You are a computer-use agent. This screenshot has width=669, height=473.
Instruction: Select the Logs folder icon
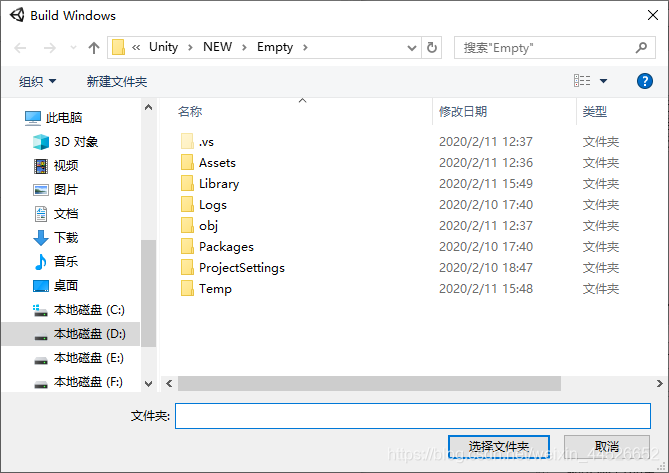pos(187,204)
